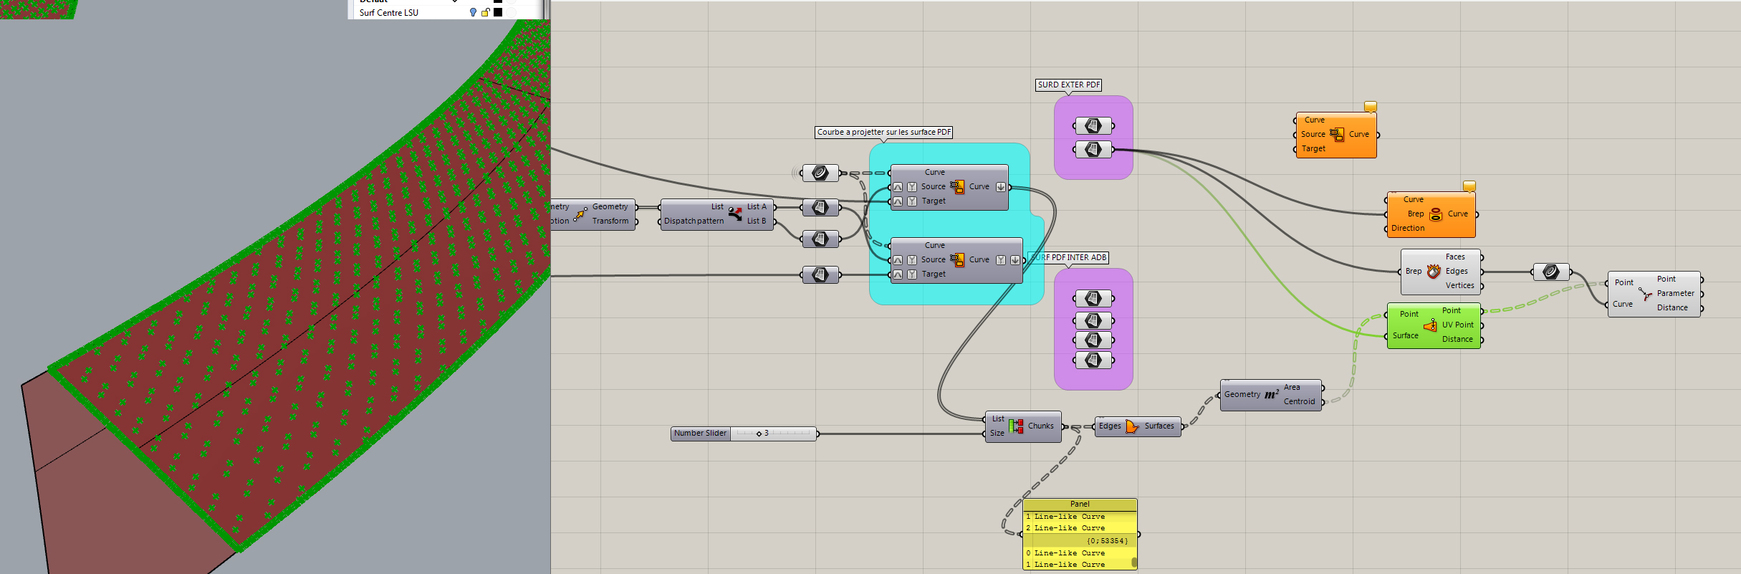Click the Move component arrow icon

(580, 214)
